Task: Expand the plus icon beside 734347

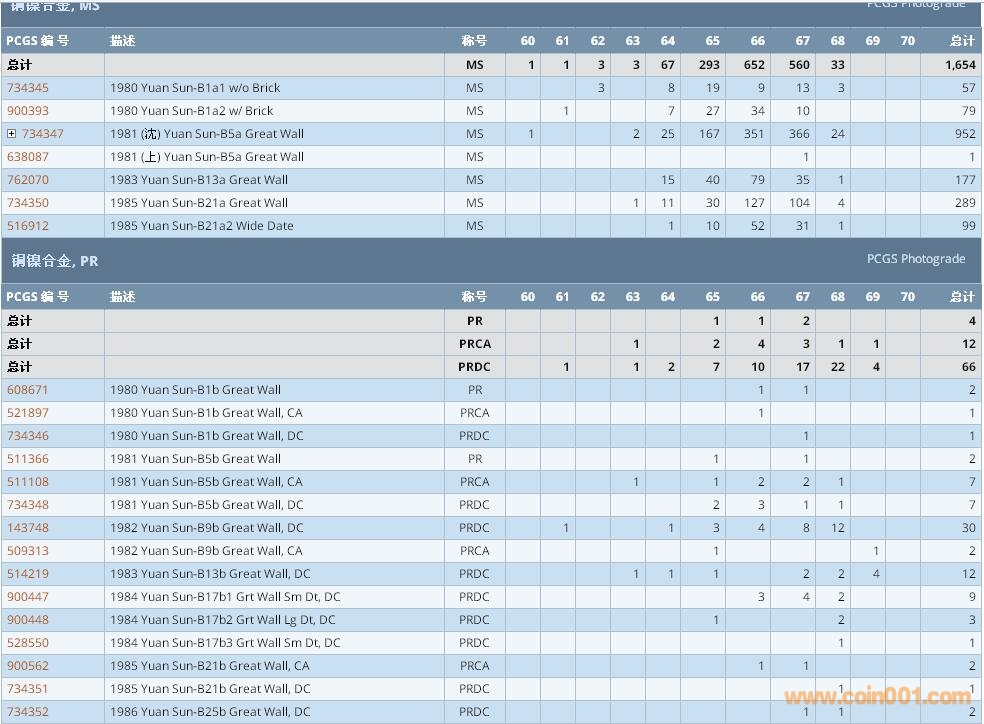Action: (x=11, y=134)
